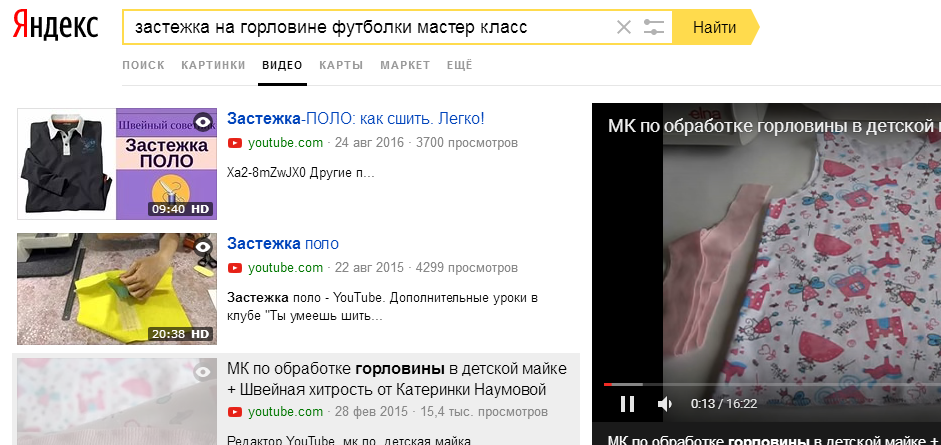Switch to КАРТИНКИ tab

coord(214,65)
